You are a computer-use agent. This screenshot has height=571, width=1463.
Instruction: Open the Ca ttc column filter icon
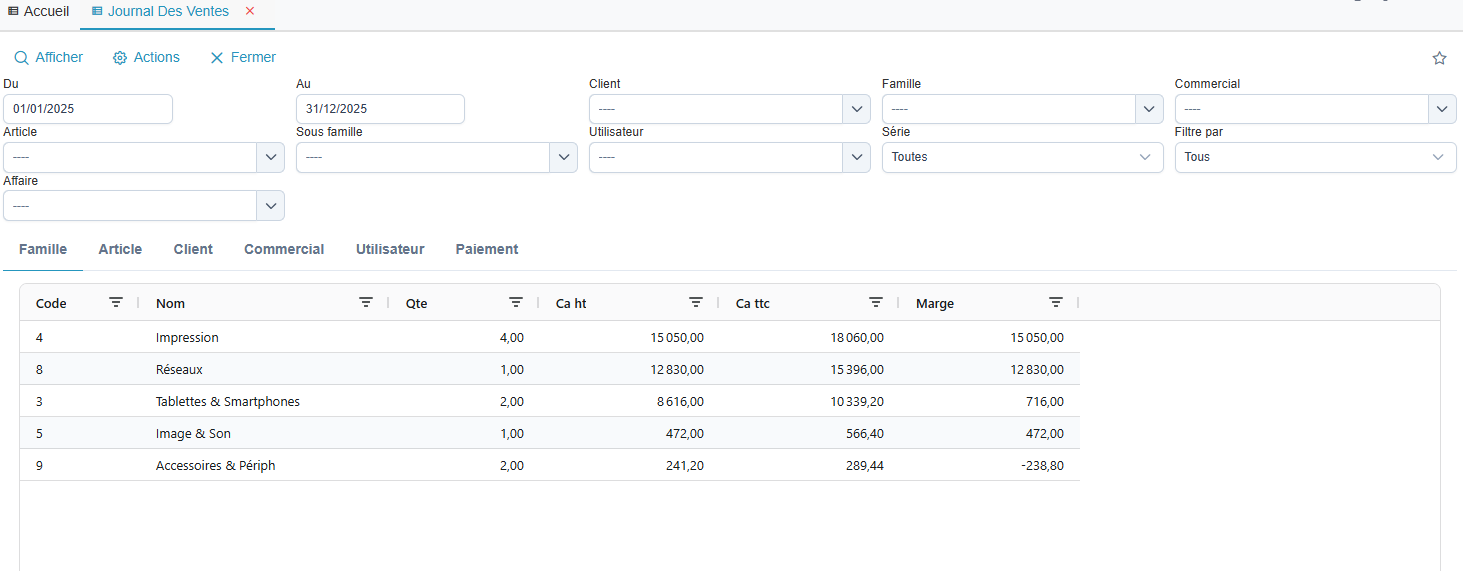point(876,302)
